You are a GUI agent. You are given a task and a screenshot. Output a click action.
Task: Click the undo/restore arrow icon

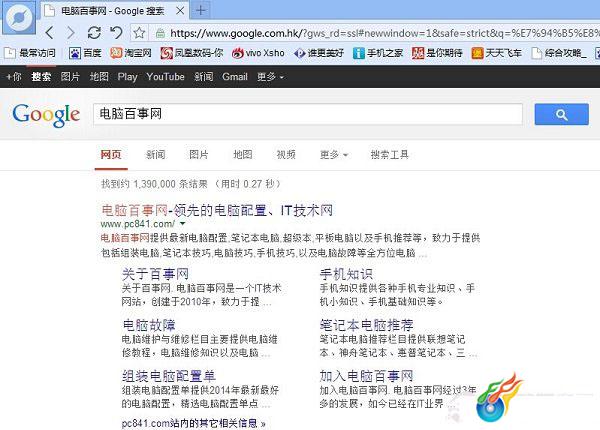tap(116, 33)
